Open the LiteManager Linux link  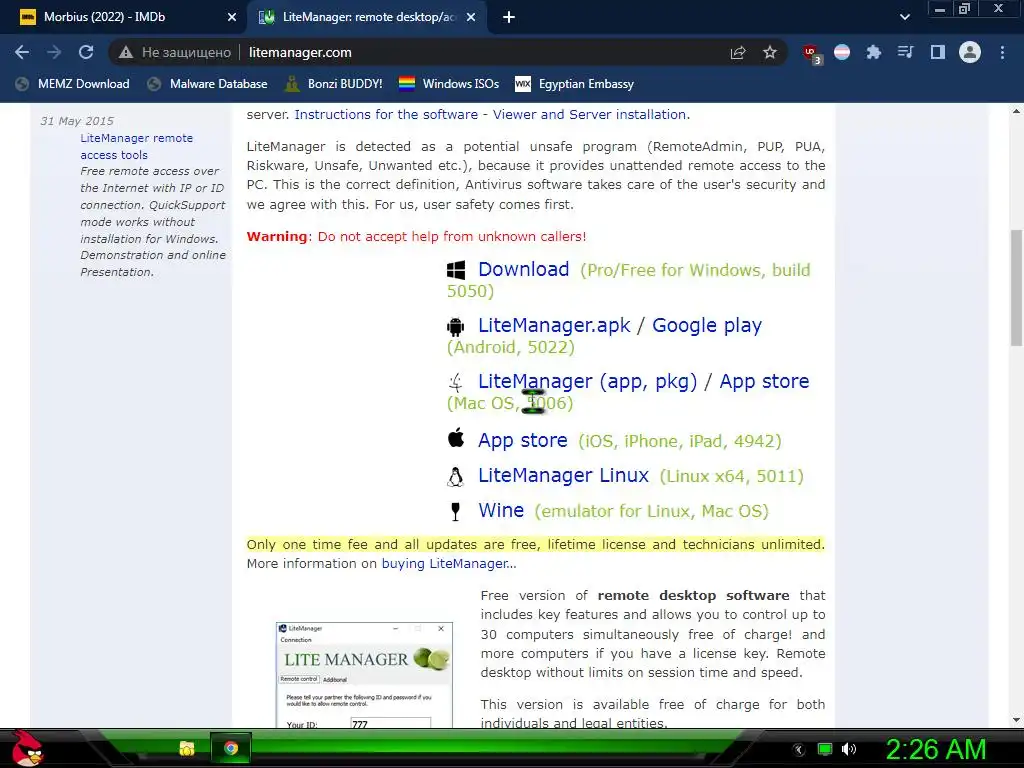tap(563, 475)
